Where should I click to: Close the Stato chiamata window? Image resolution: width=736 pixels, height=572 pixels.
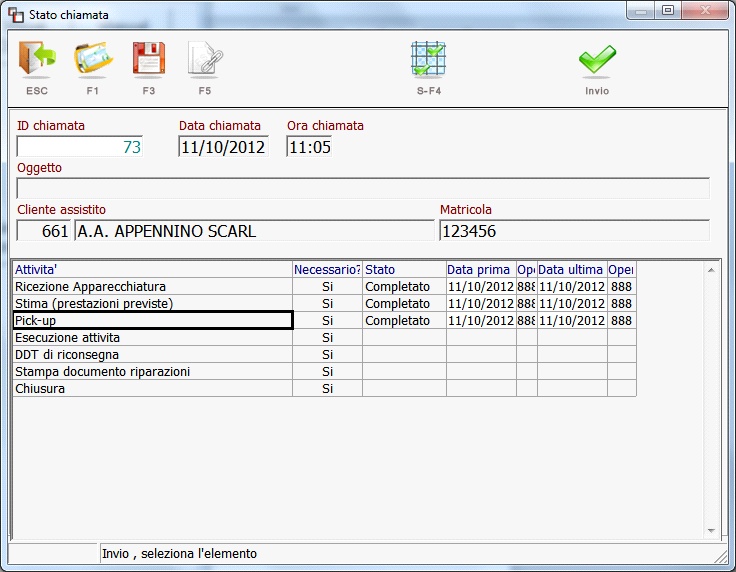tap(705, 10)
